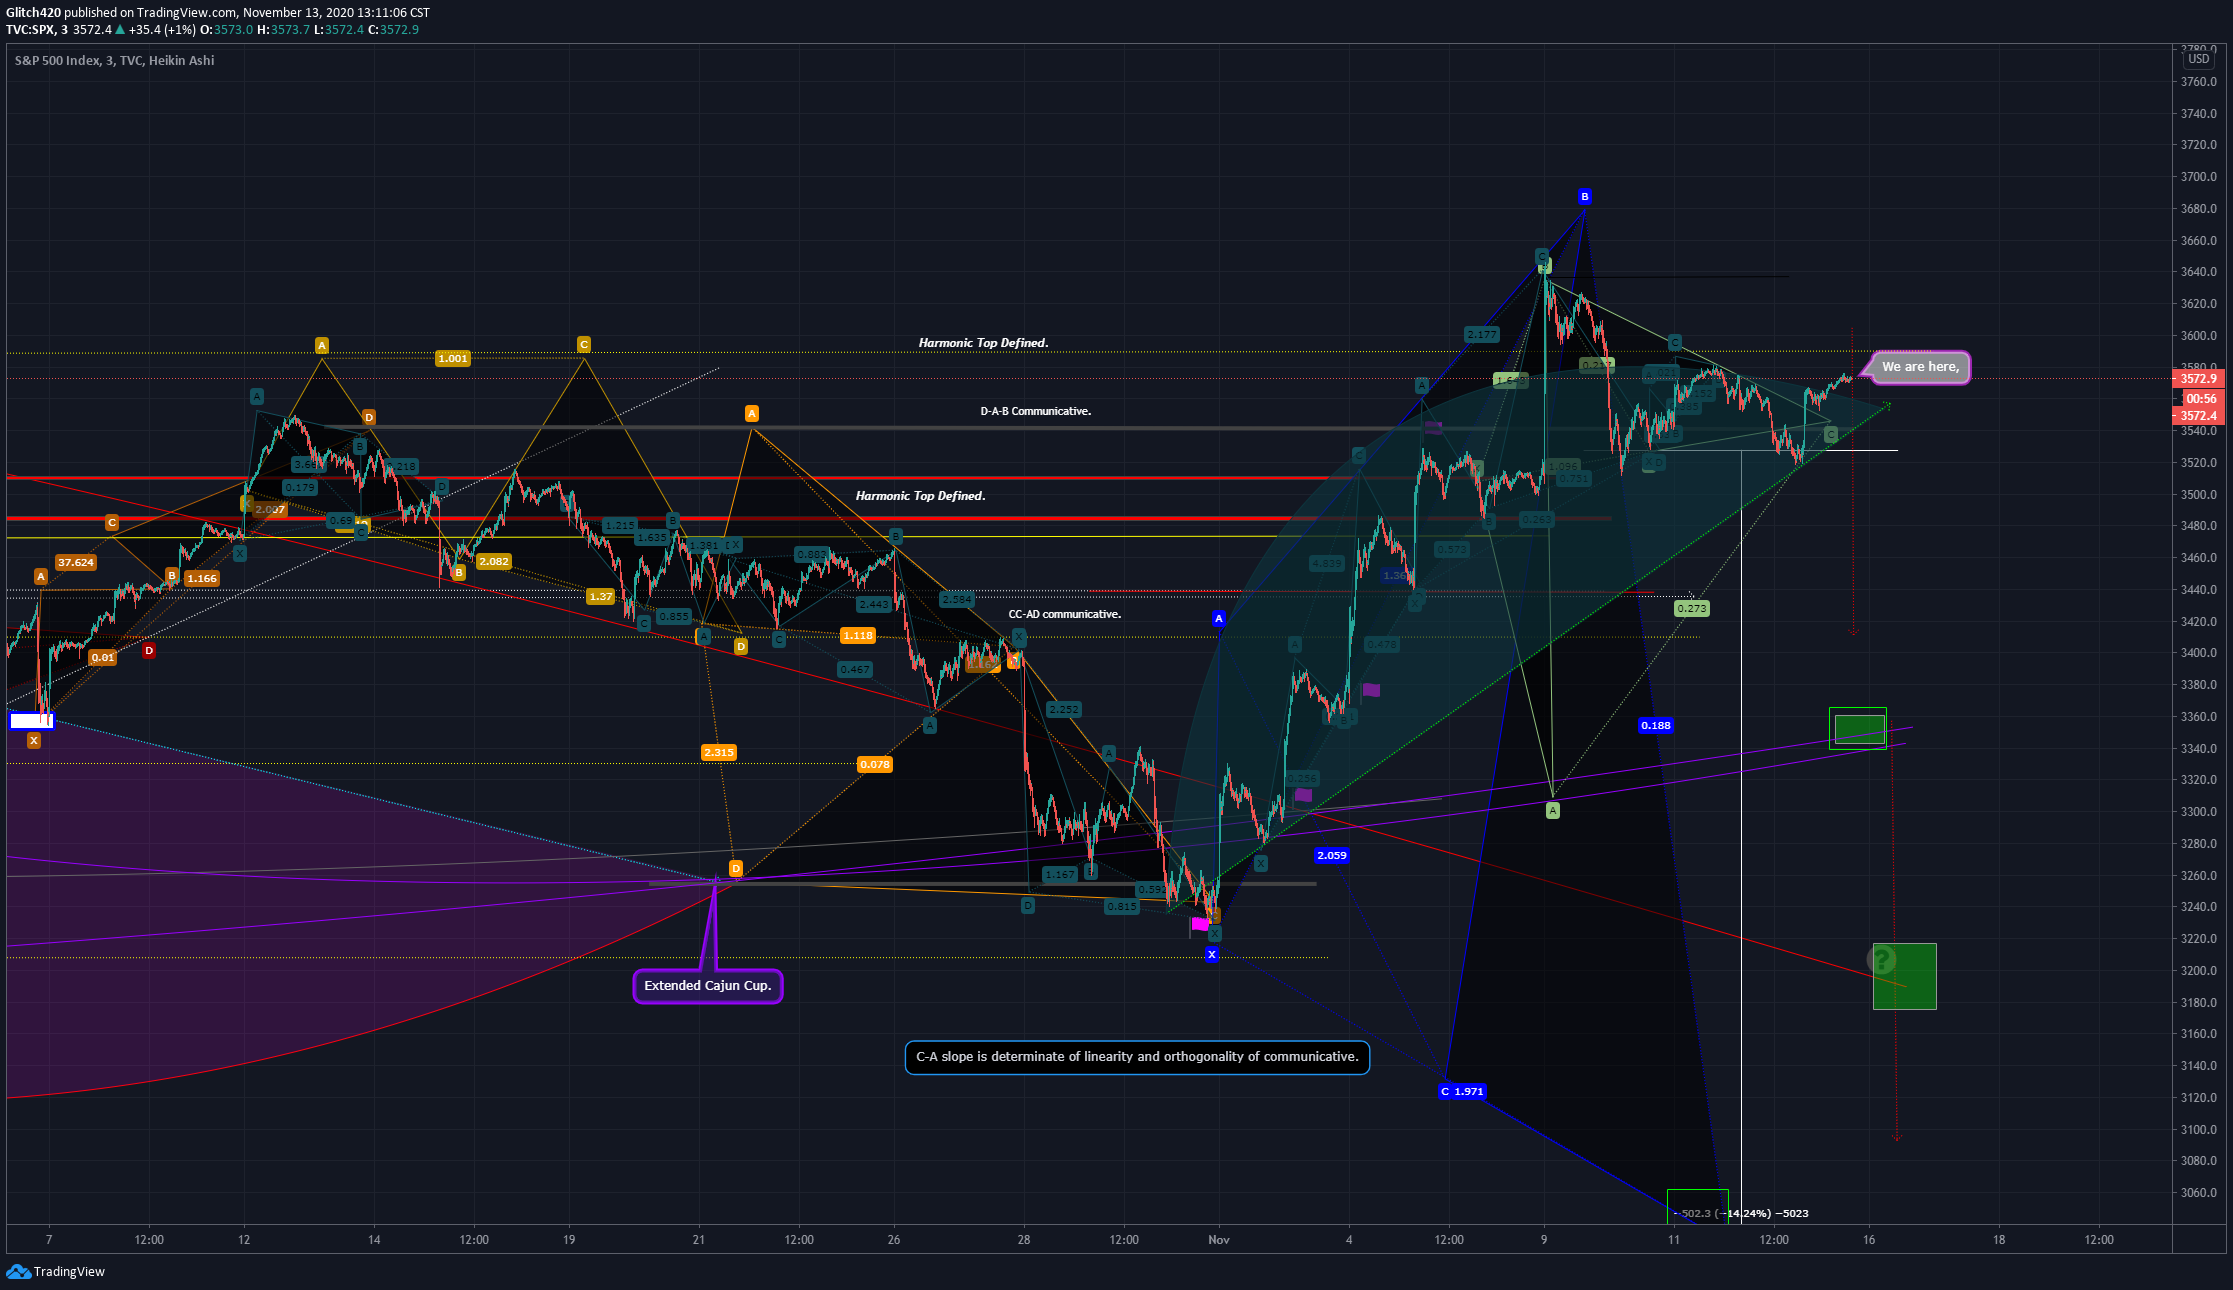2233x1290 pixels.
Task: Click the dark red D point marker
Action: (x=148, y=651)
